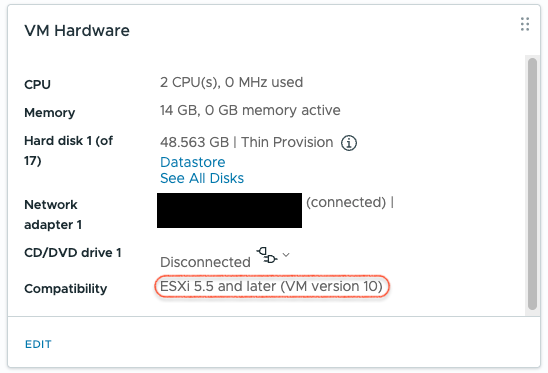Click the VM Hardware panel scrollbar

(x=532, y=184)
